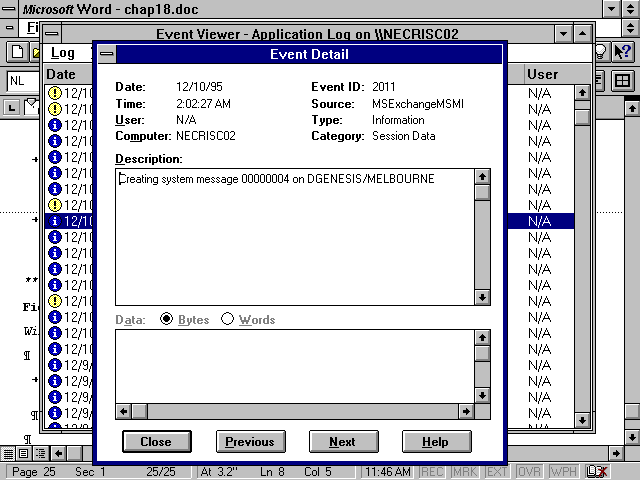The height and width of the screenshot is (480, 640).
Task: Click Word vertical scroll up arrow
Action: pyautogui.click(x=632, y=108)
